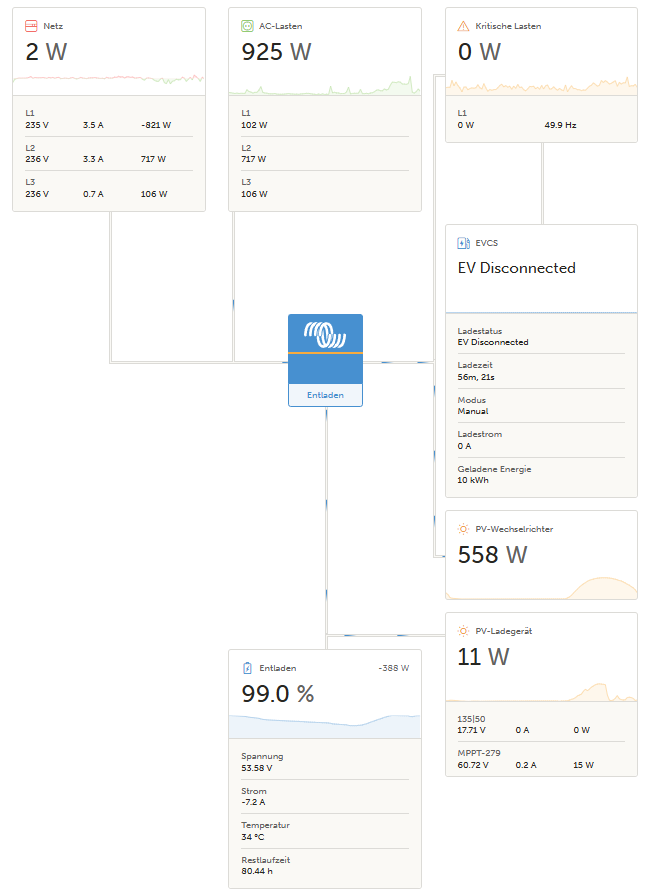Click the Kritische Lasten warning icon
Screen dimensions: 659x895
click(x=463, y=26)
